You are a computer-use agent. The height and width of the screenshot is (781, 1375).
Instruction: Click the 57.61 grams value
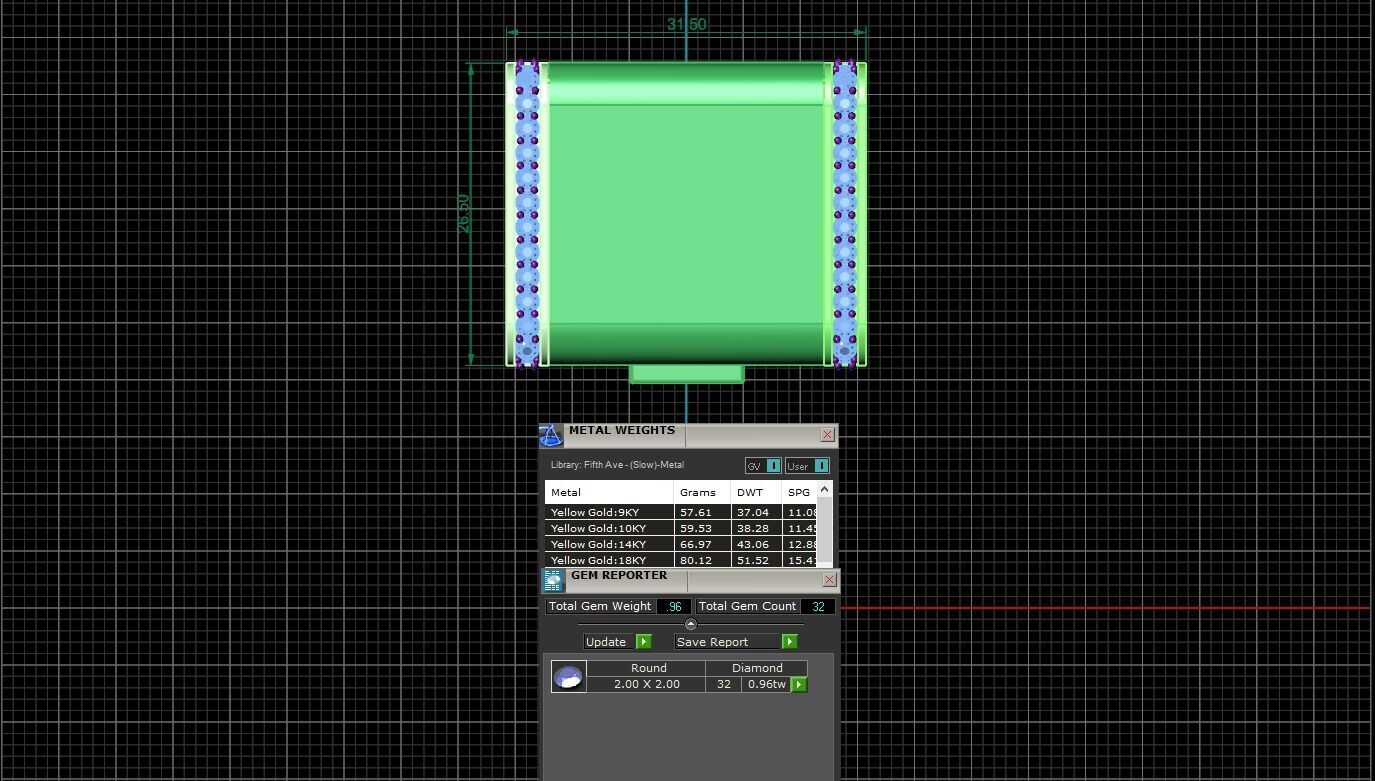click(696, 512)
